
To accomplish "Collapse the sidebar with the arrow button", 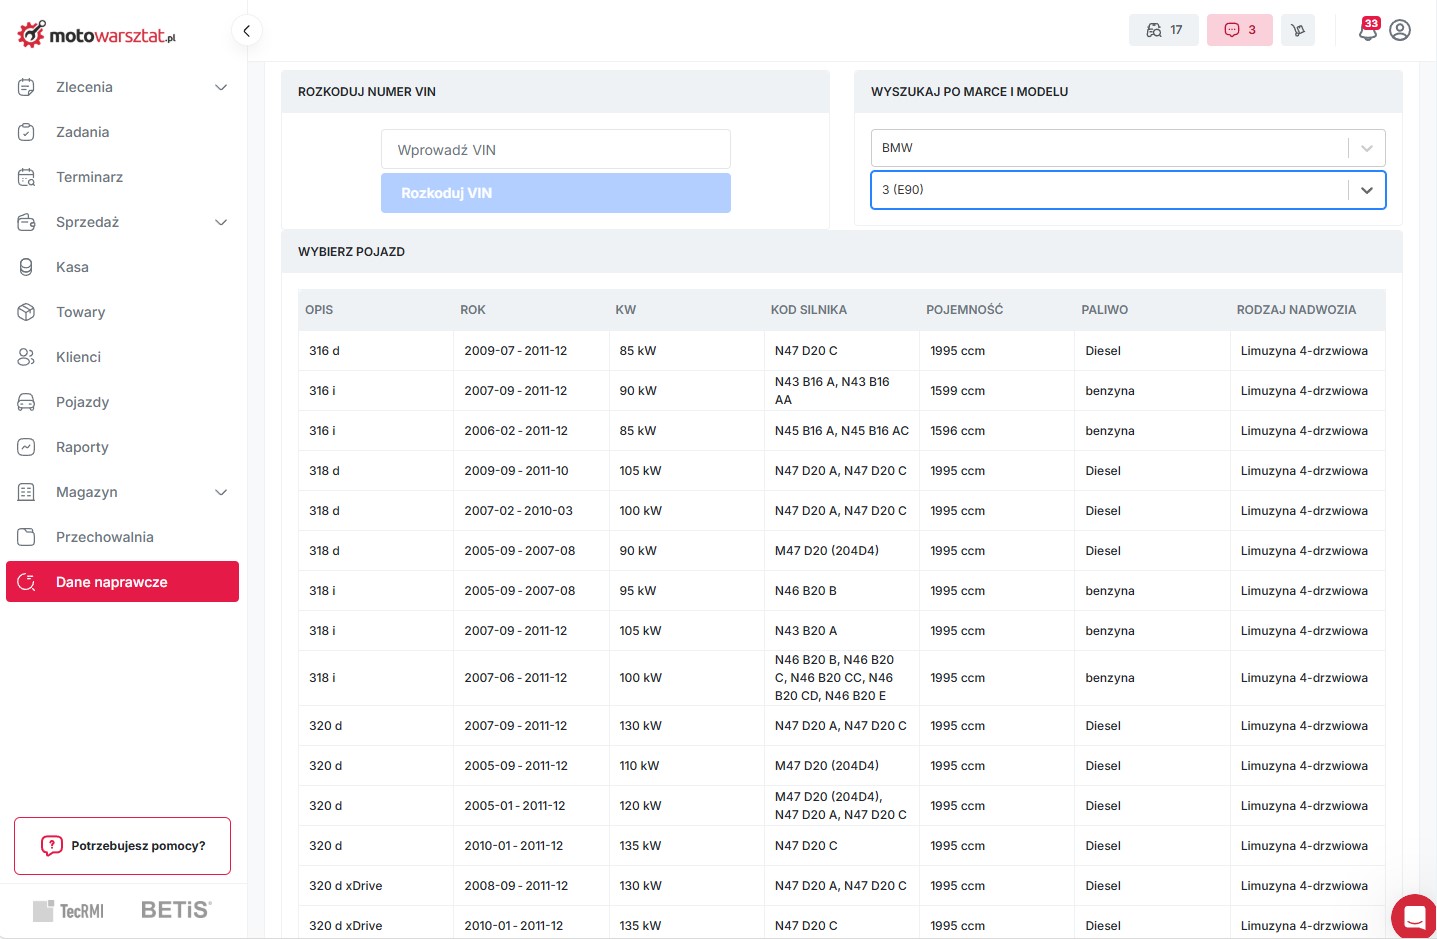I will click(246, 31).
